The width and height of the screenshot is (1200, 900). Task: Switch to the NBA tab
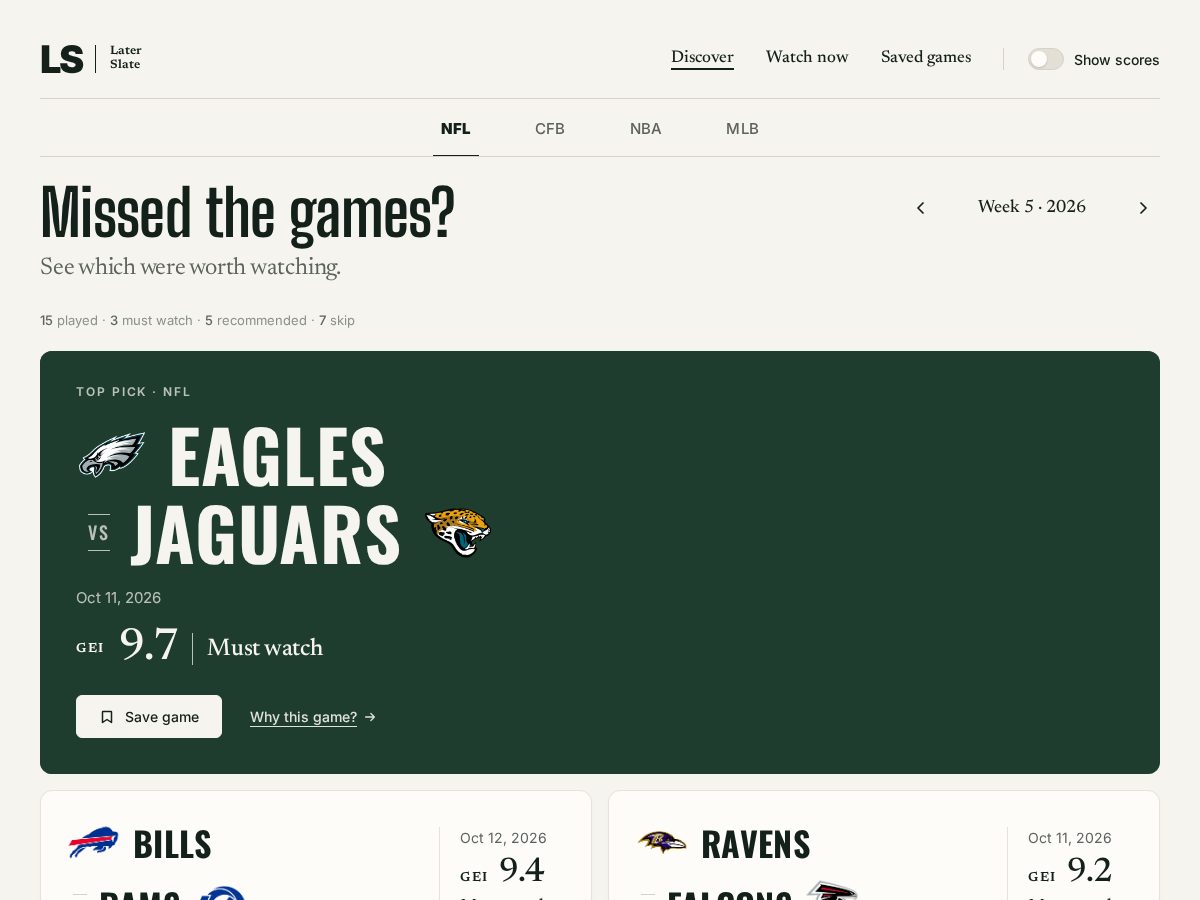point(646,129)
